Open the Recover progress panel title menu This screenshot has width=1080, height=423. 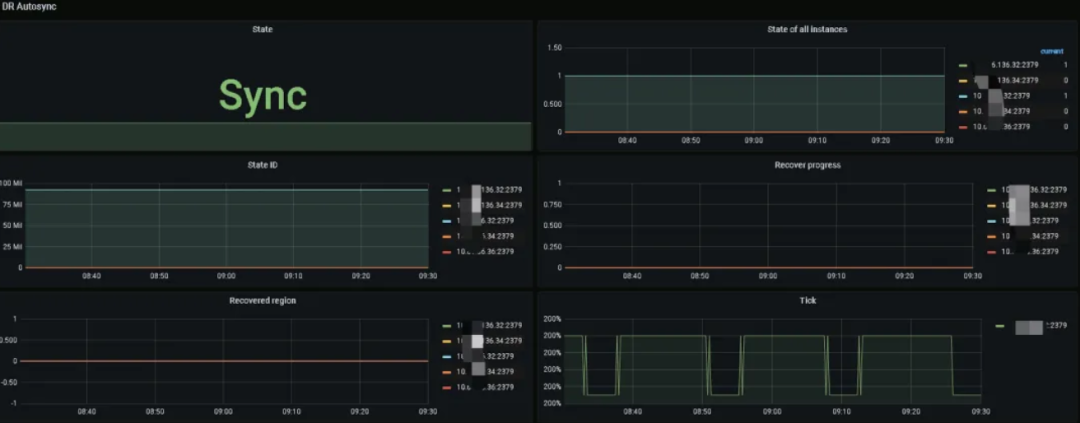tap(807, 165)
